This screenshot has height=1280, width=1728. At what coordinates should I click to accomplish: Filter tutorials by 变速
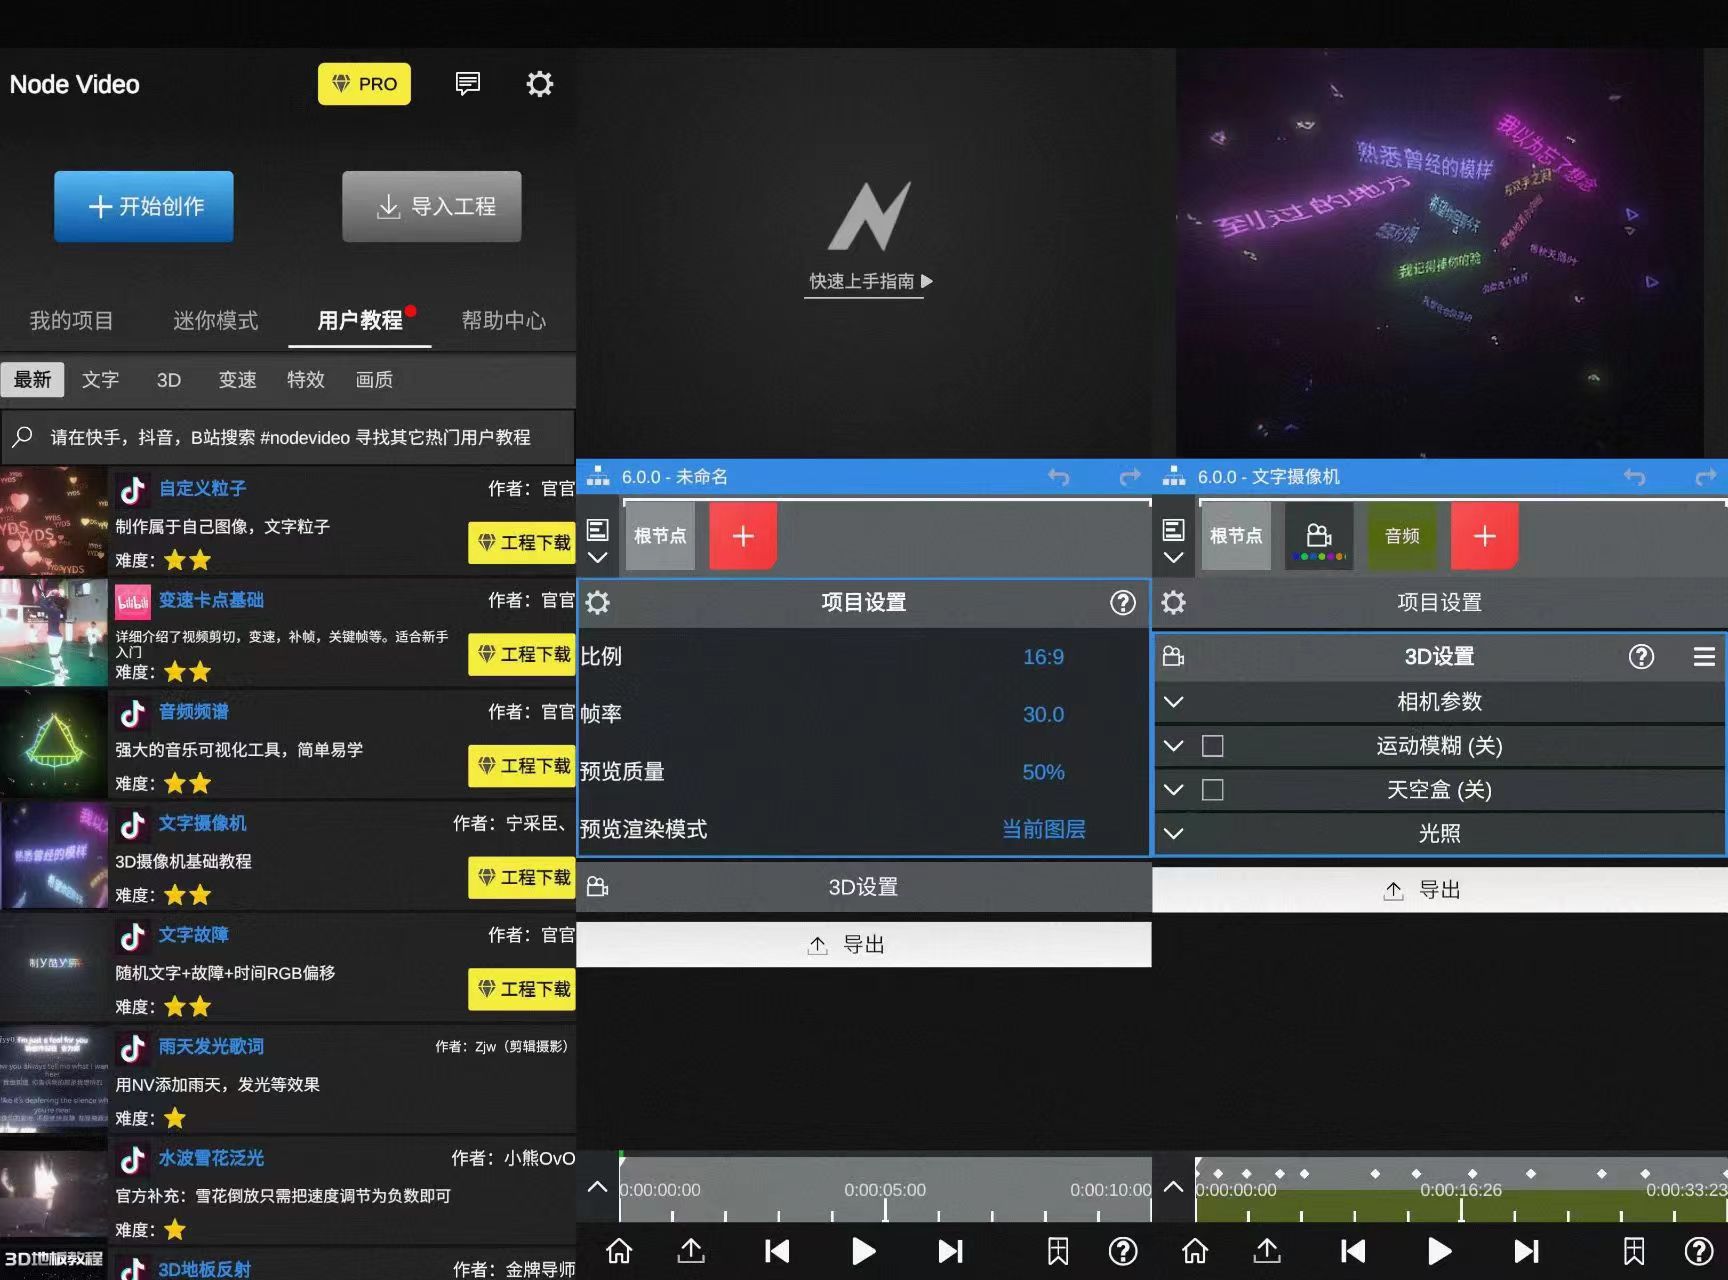click(237, 379)
